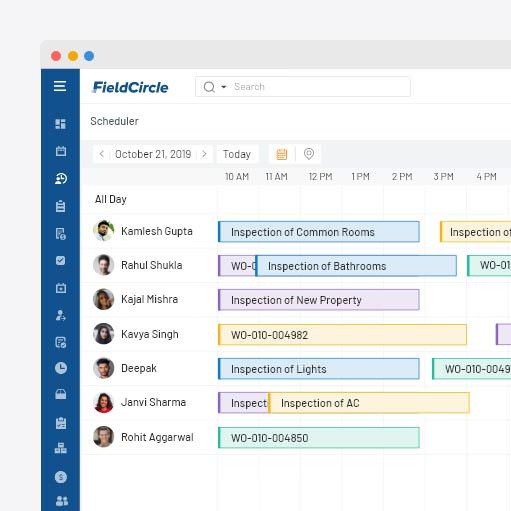The width and height of the screenshot is (511, 511).
Task: Click into the Search field
Action: [303, 87]
